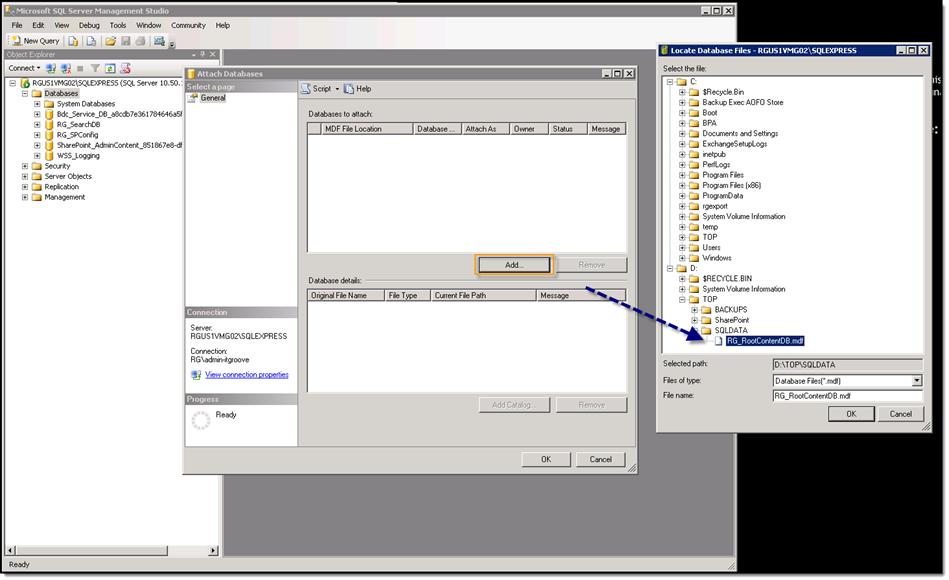
Task: Open the Script dropdown arrow
Action: pos(337,89)
